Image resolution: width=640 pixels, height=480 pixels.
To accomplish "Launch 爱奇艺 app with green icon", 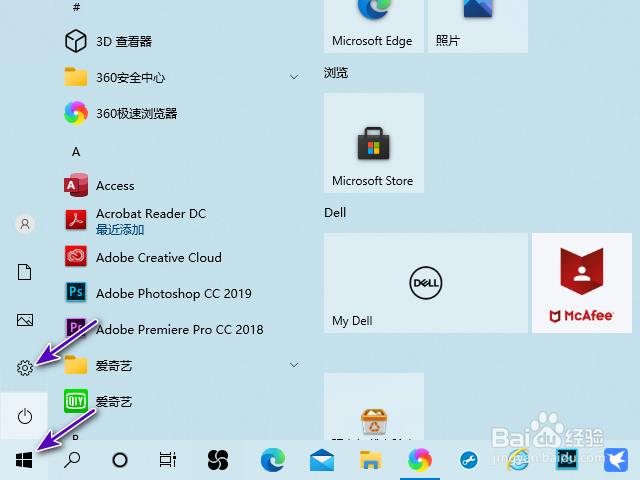I will point(181,402).
